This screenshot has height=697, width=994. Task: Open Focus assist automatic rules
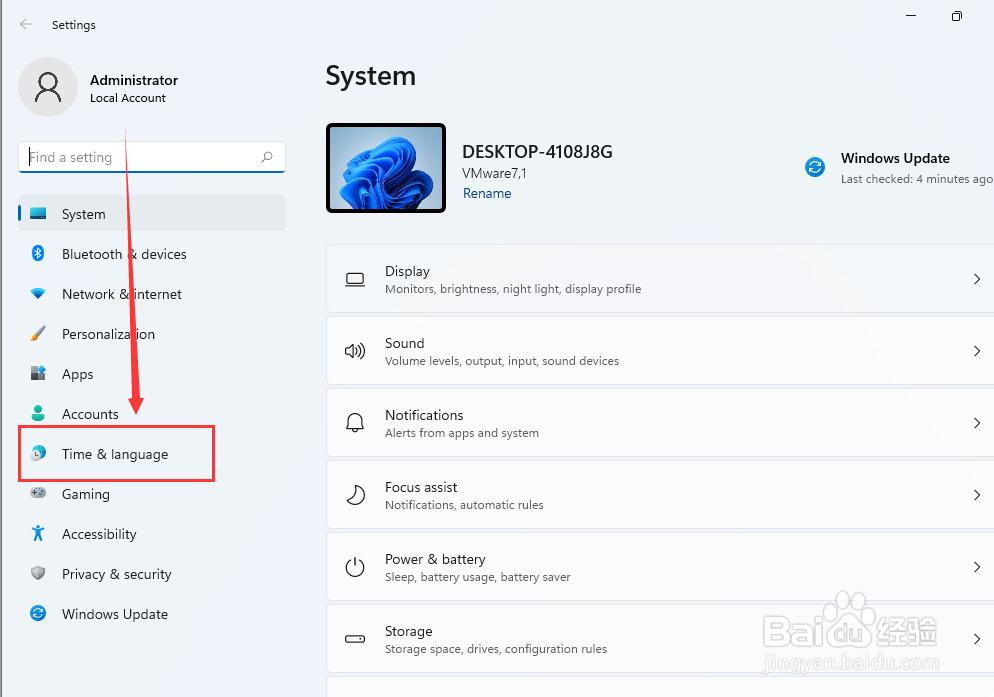(660, 495)
